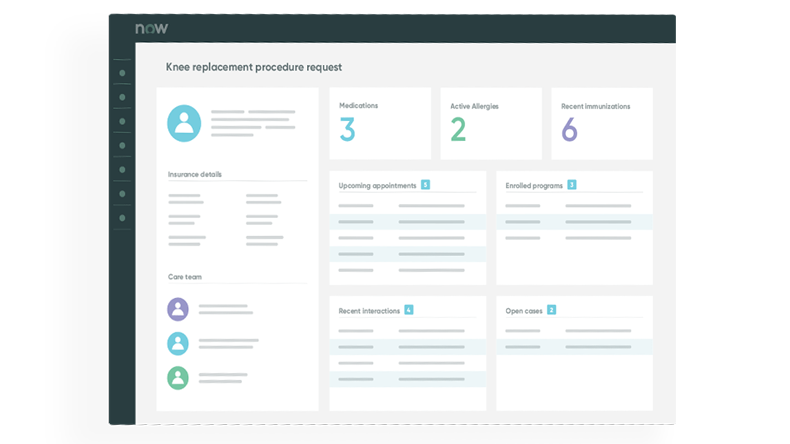
Task: Open the Active Allergies count card
Action: click(x=490, y=123)
